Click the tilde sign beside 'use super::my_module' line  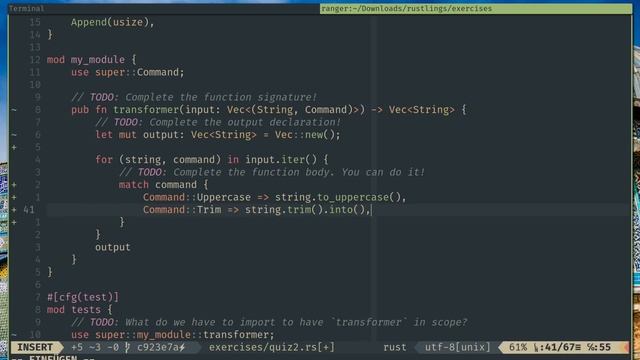tap(14, 335)
